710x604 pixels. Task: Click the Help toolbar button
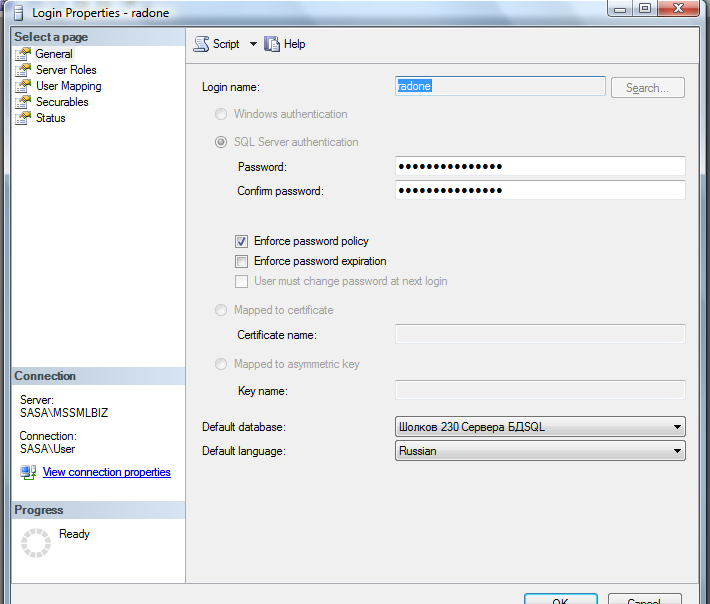pos(285,44)
